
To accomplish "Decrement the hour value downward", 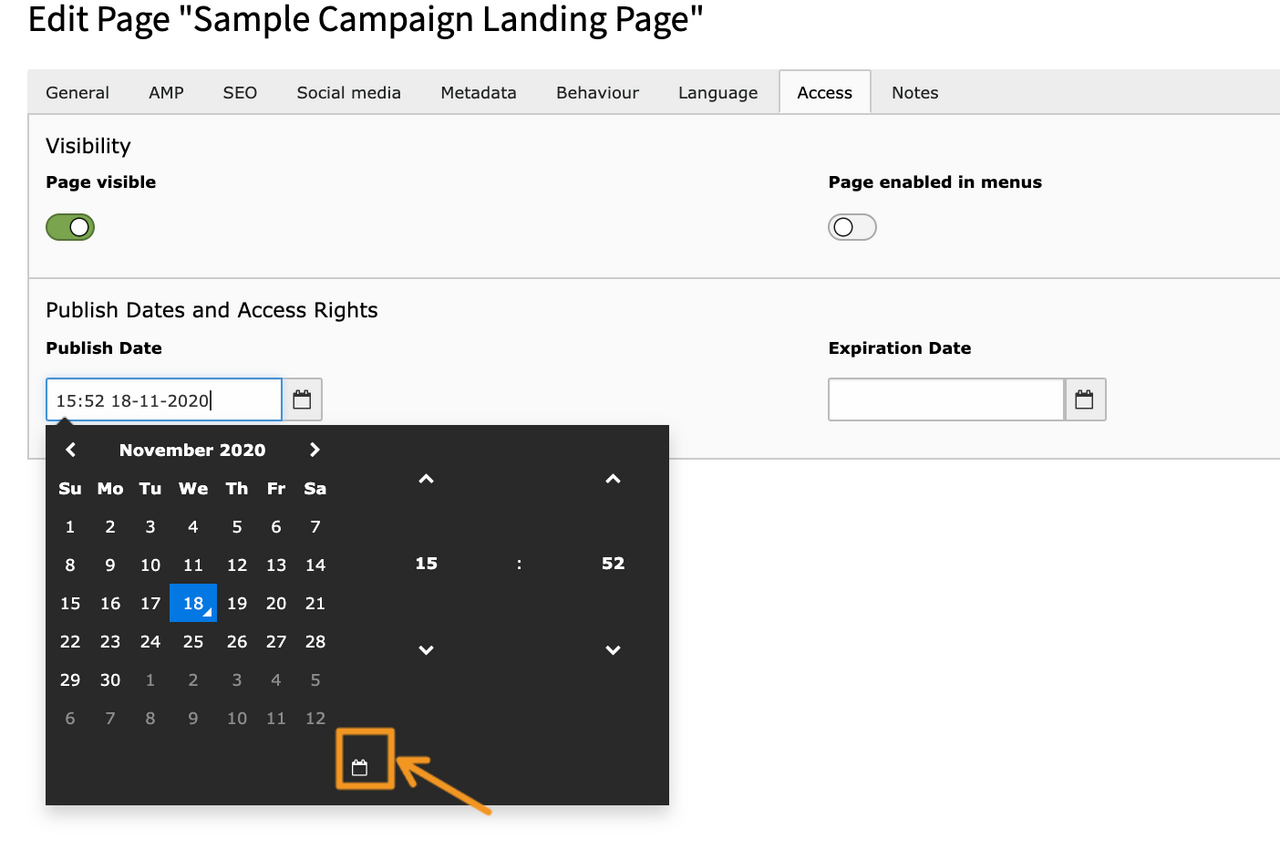I will [425, 649].
